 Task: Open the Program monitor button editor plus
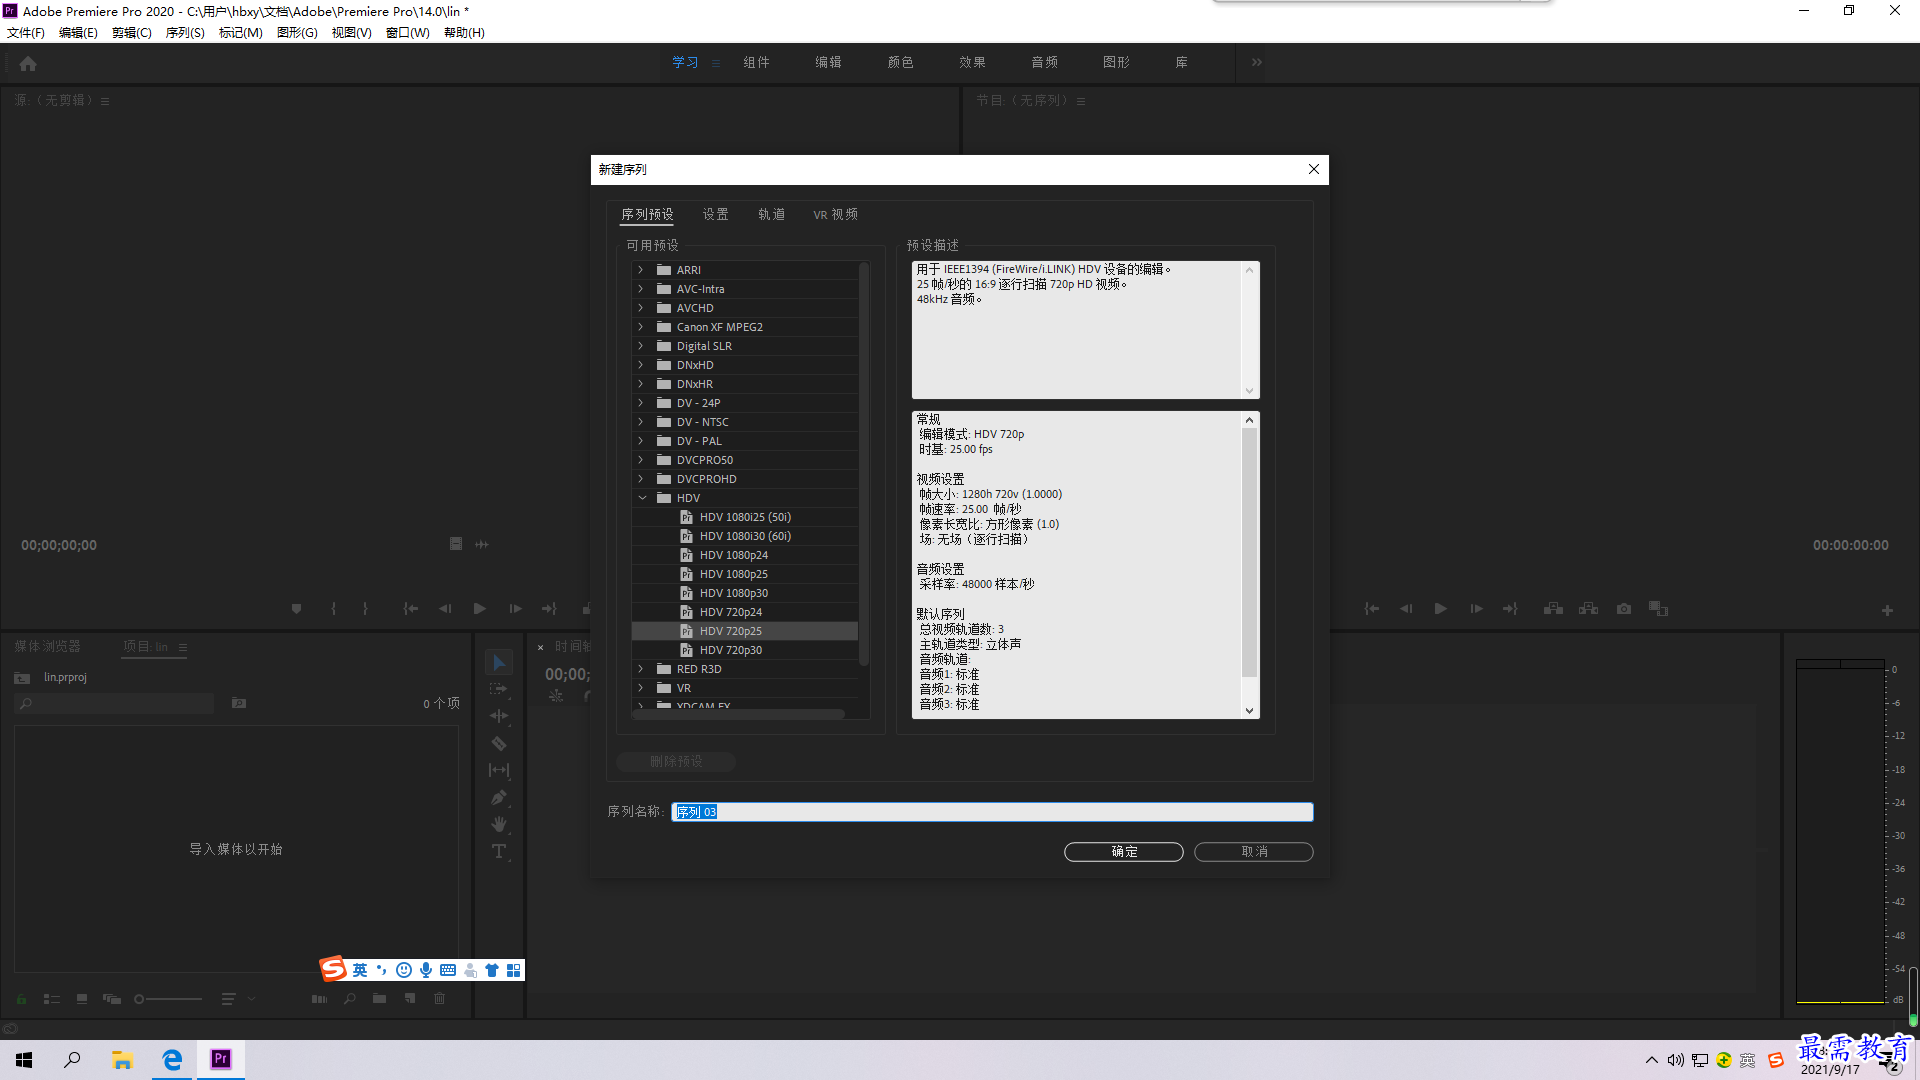point(1887,610)
